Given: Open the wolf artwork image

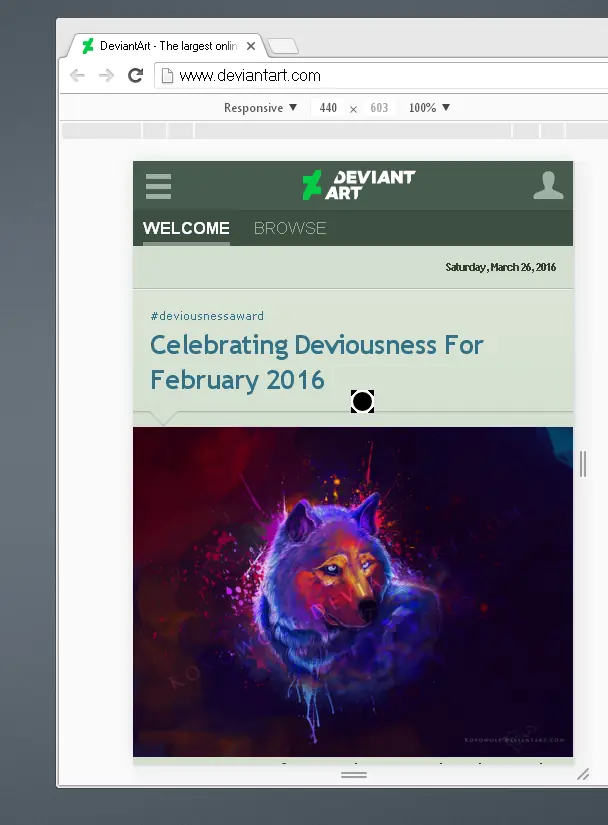Looking at the screenshot, I should click(x=353, y=591).
